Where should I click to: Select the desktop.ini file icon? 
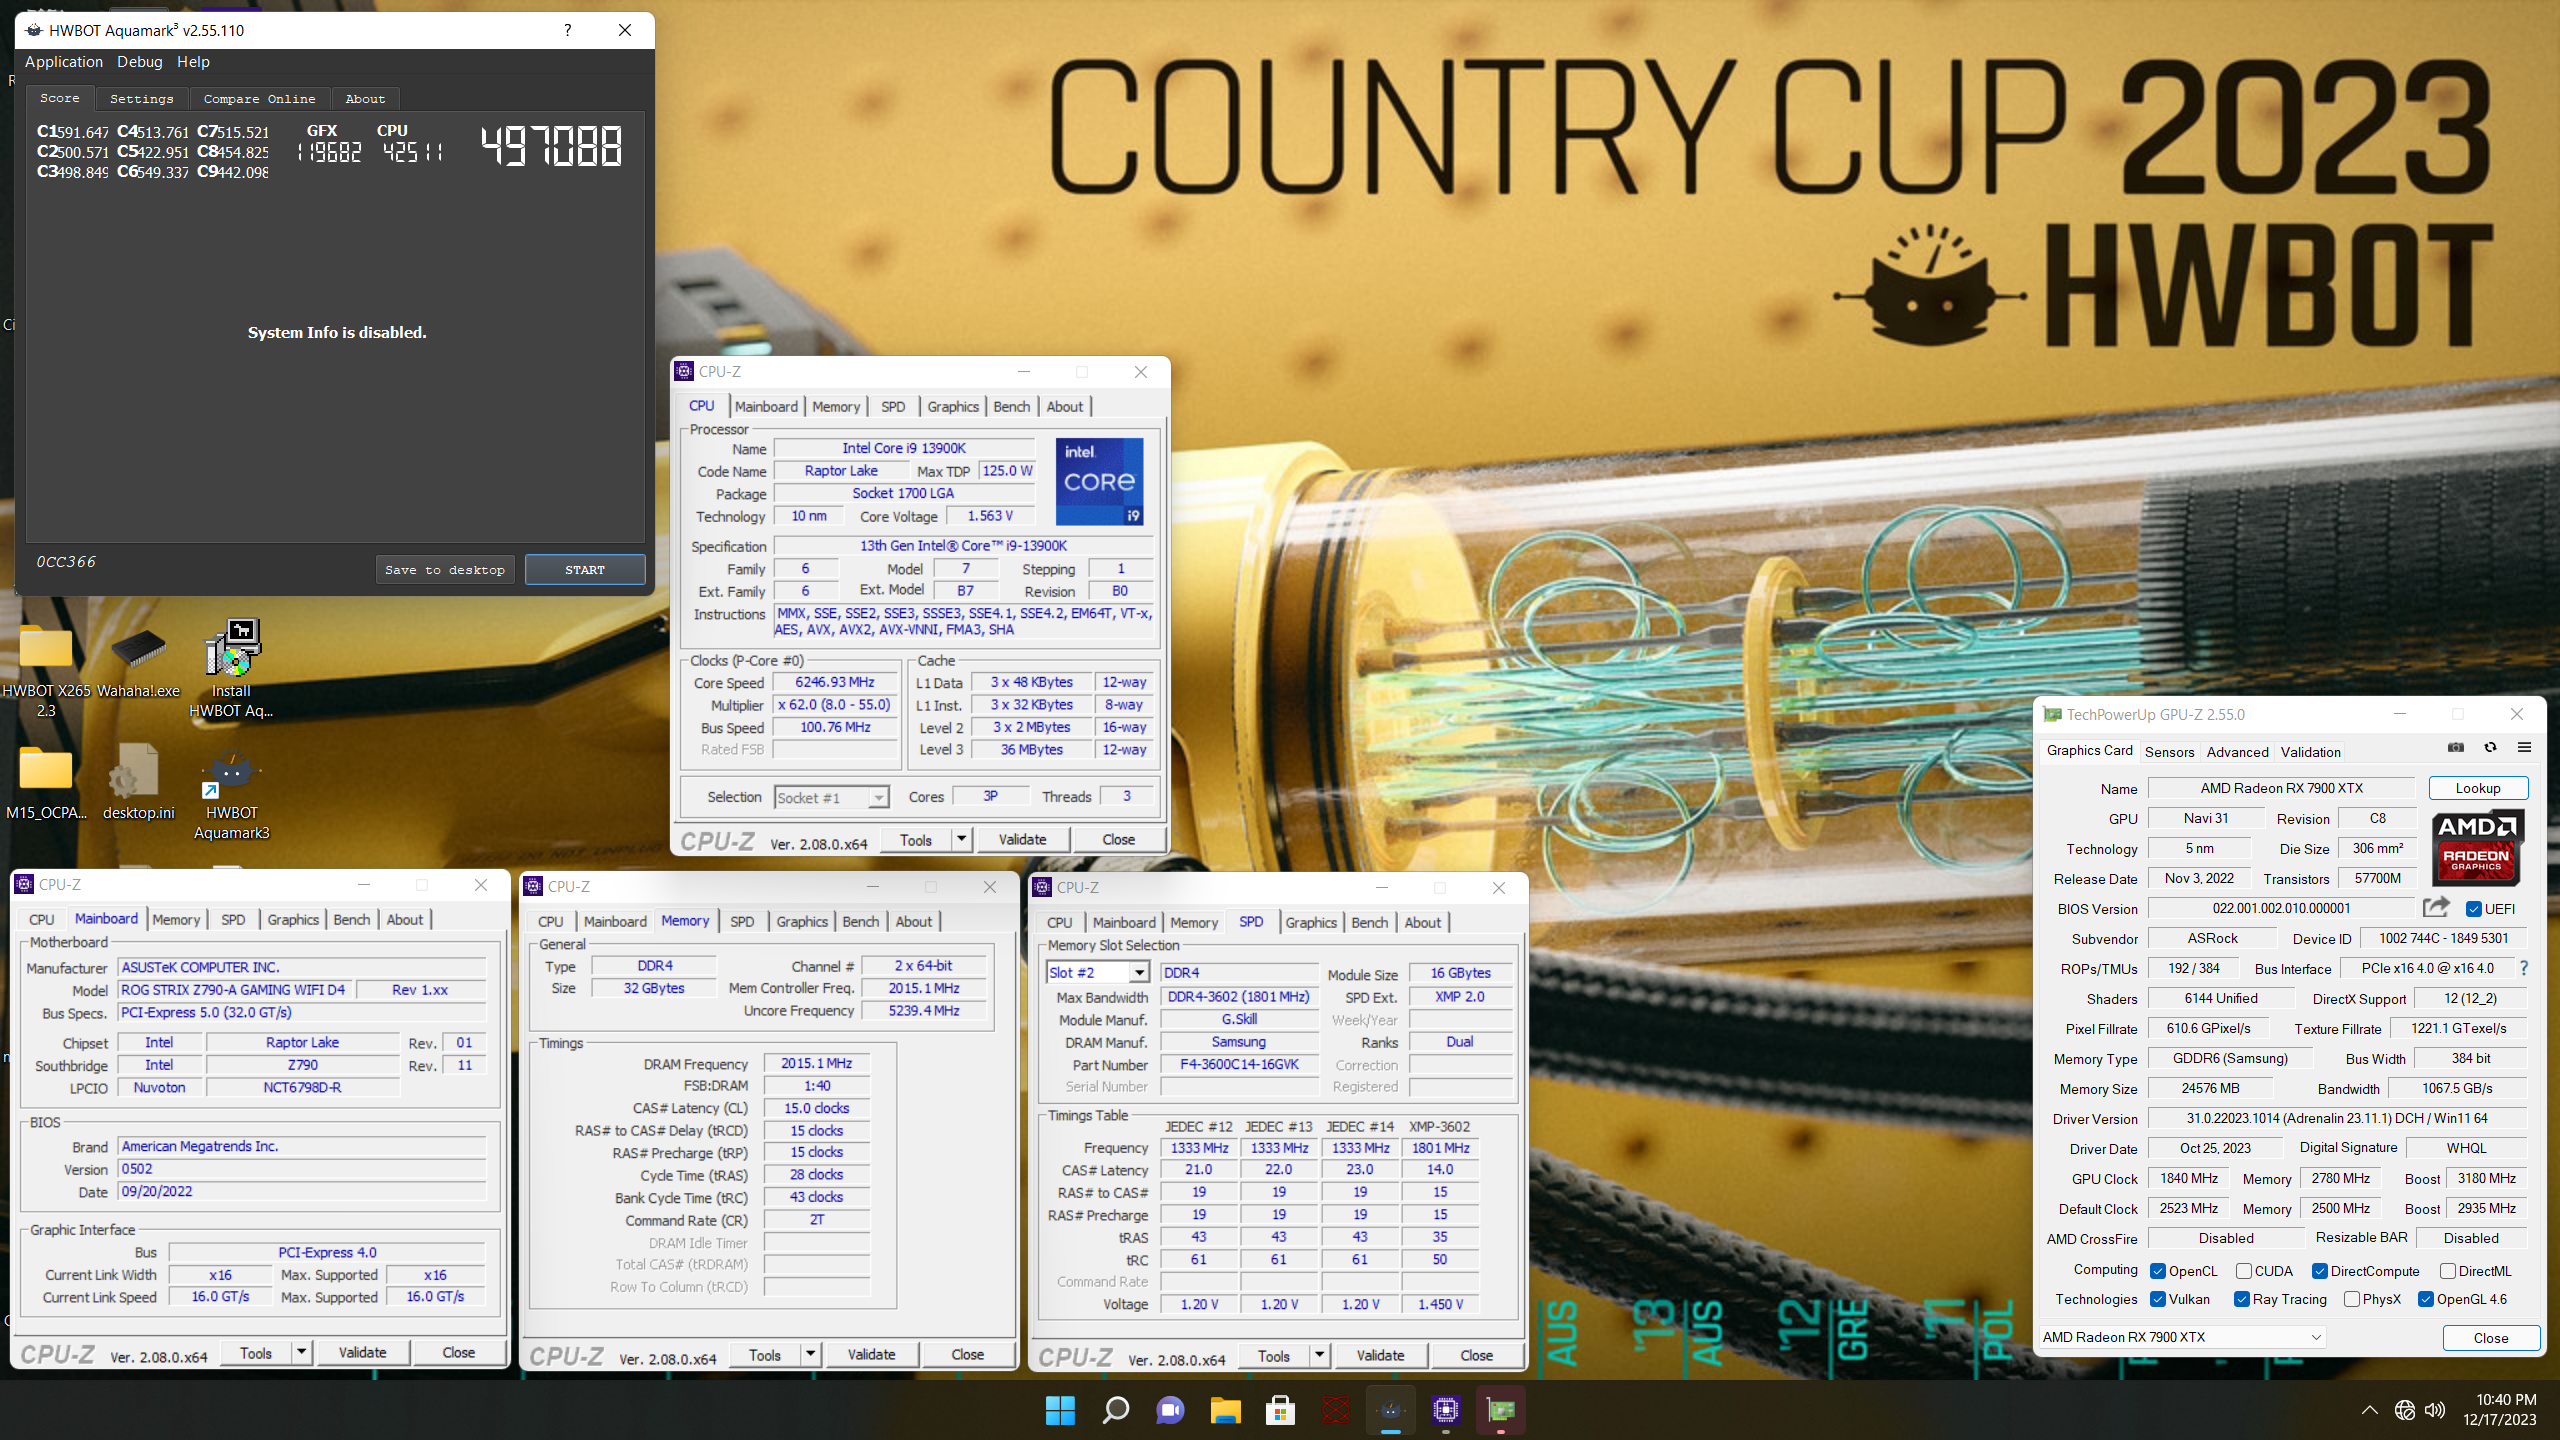(138, 782)
